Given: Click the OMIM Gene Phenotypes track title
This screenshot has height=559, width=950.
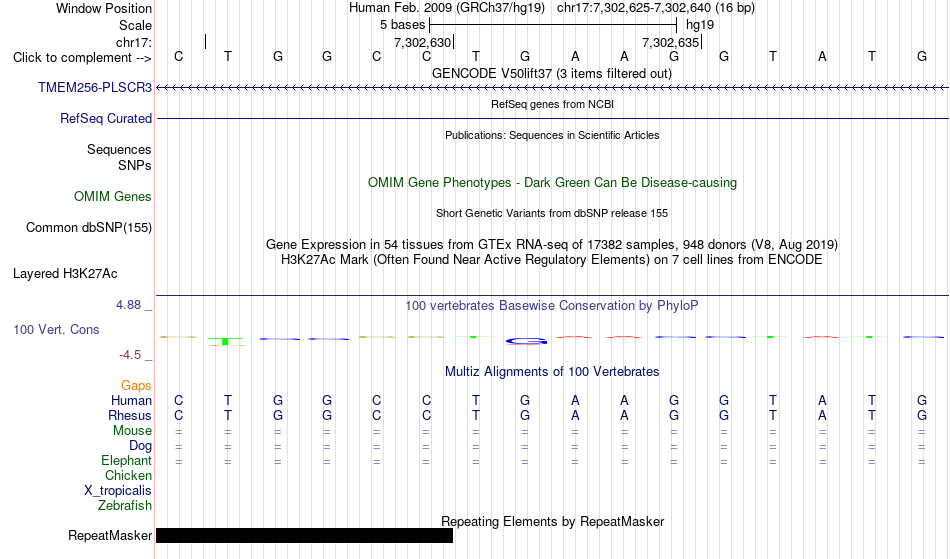Looking at the screenshot, I should 552,183.
